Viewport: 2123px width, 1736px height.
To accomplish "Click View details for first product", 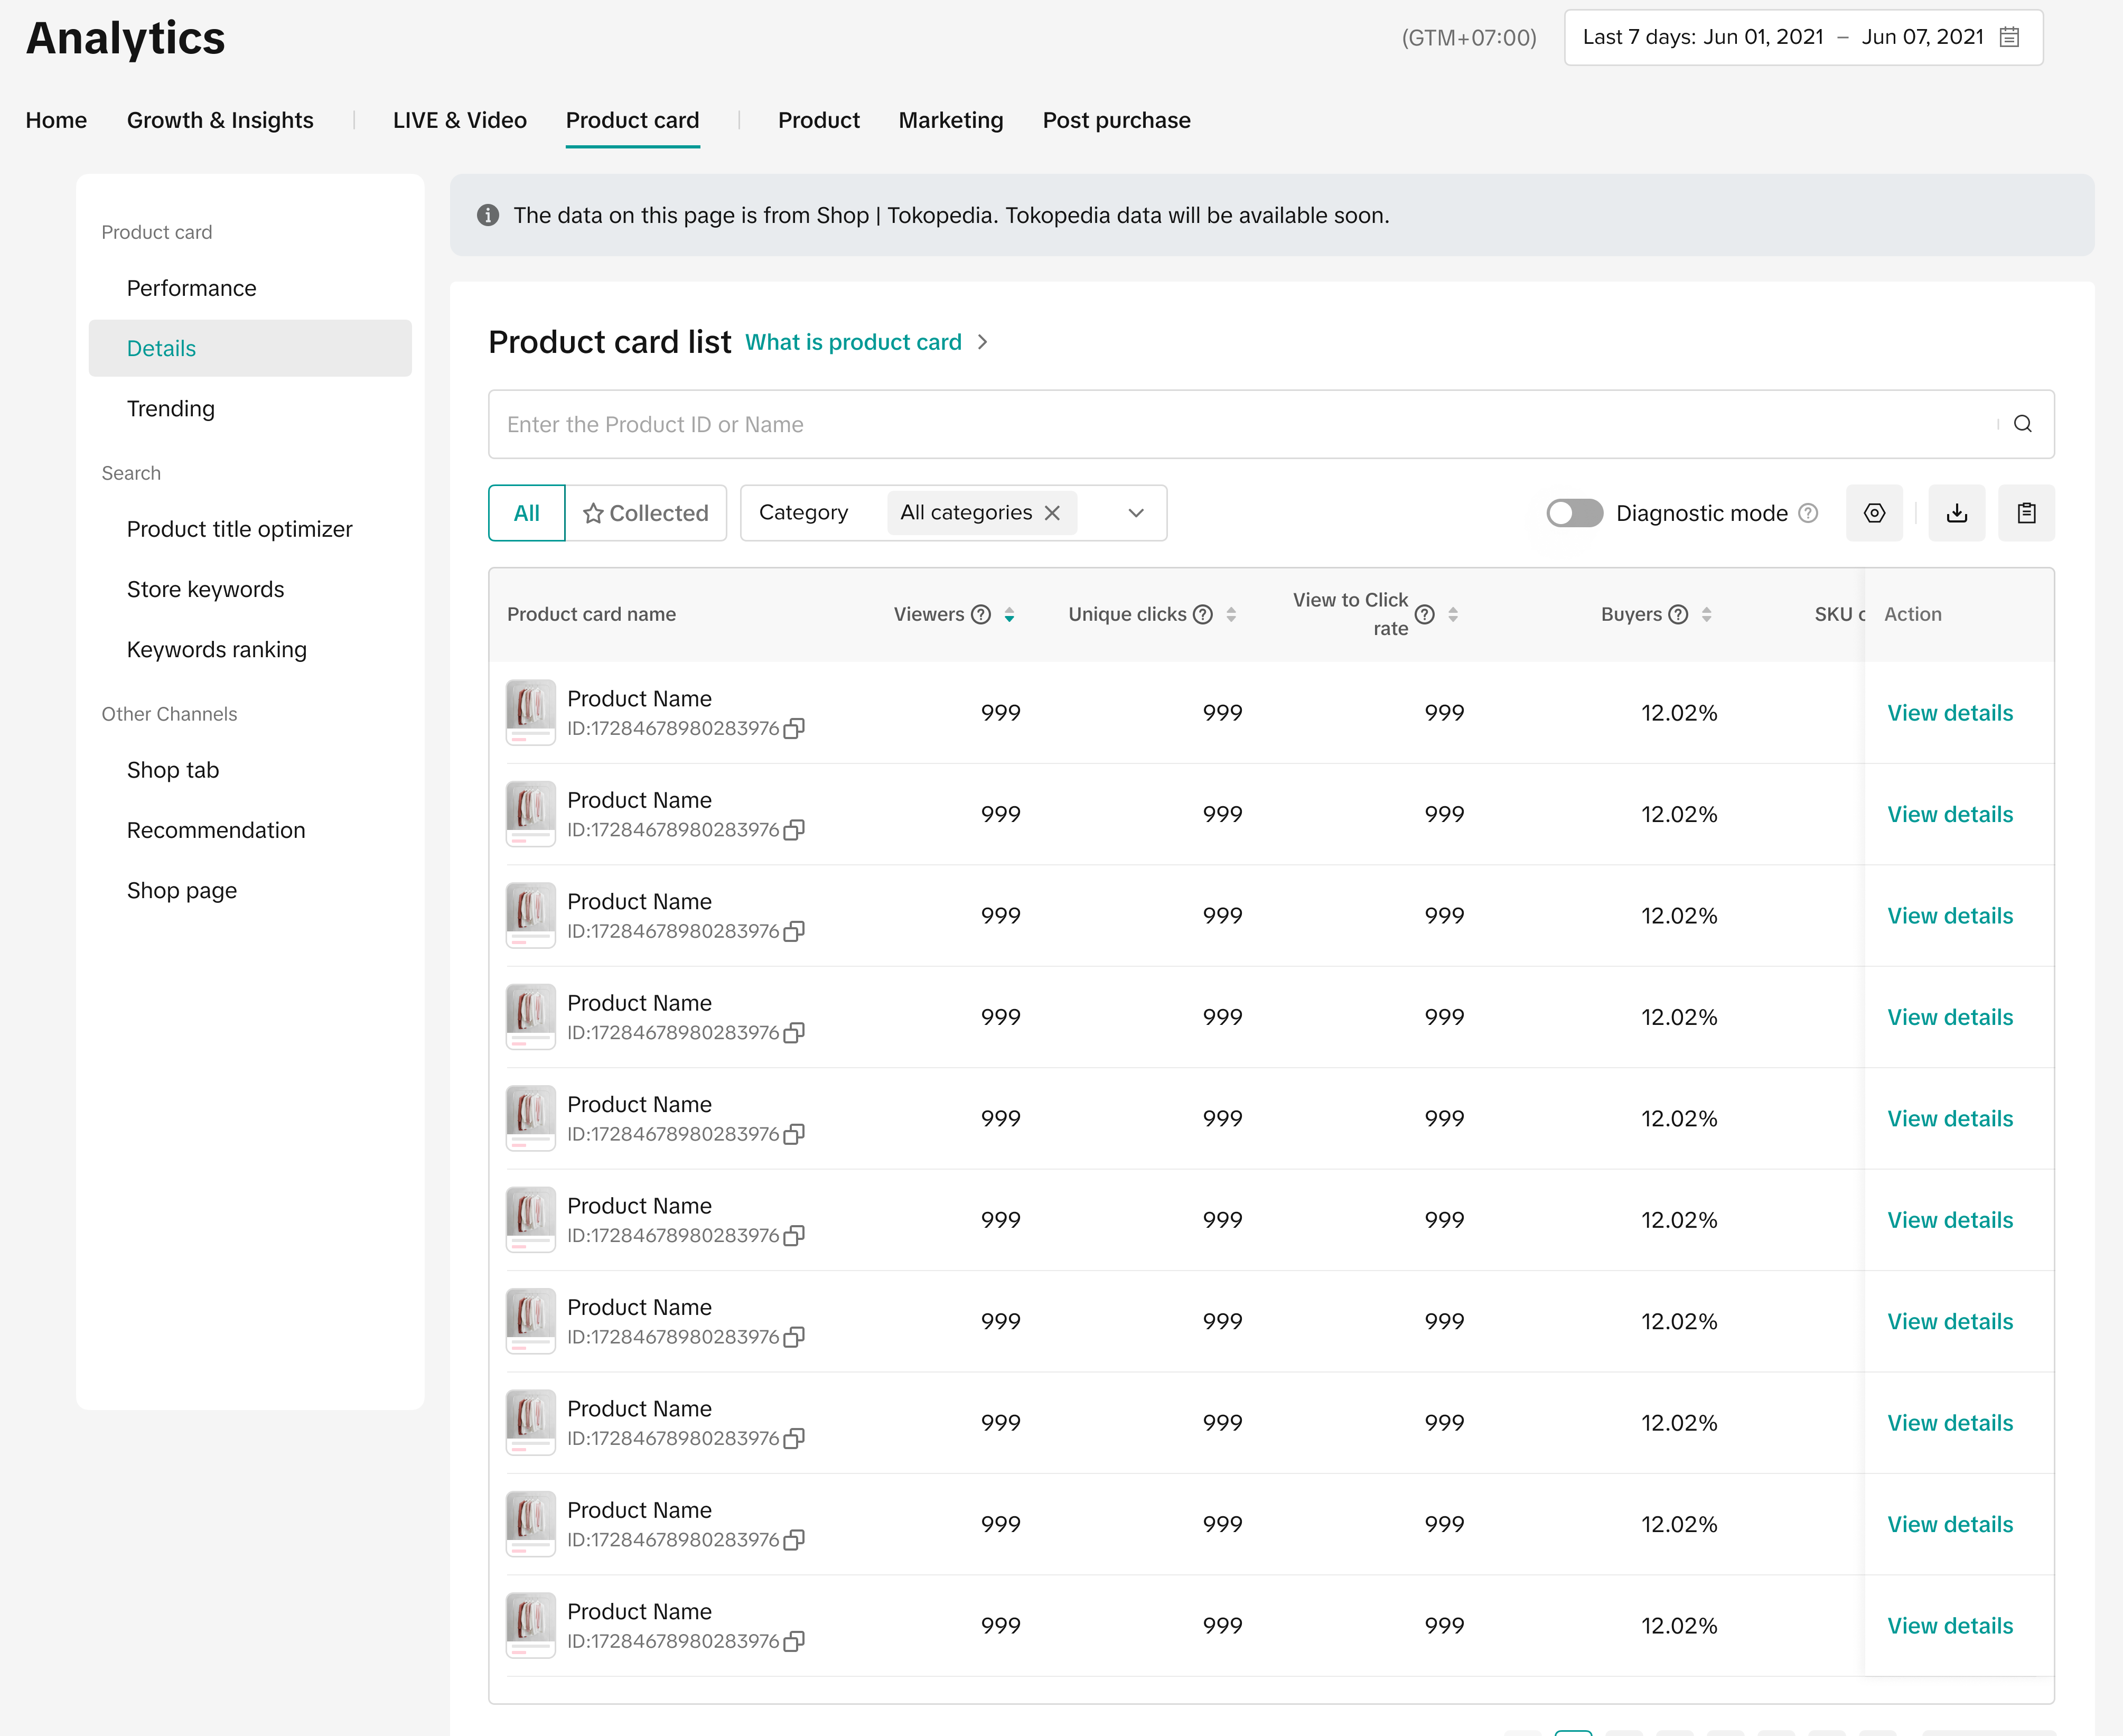I will tap(1949, 713).
